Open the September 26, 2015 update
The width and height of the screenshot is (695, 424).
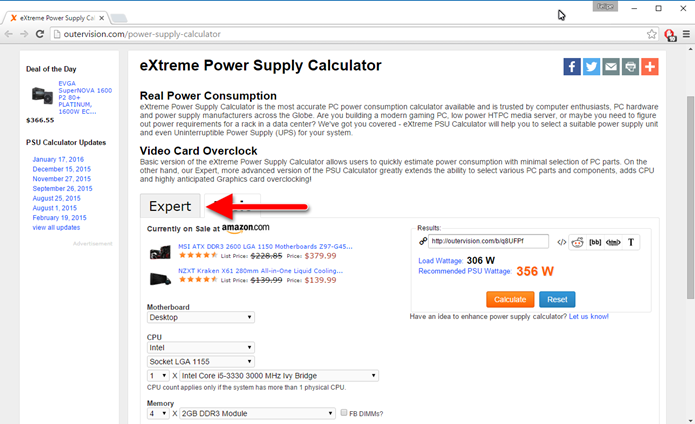tap(62, 189)
